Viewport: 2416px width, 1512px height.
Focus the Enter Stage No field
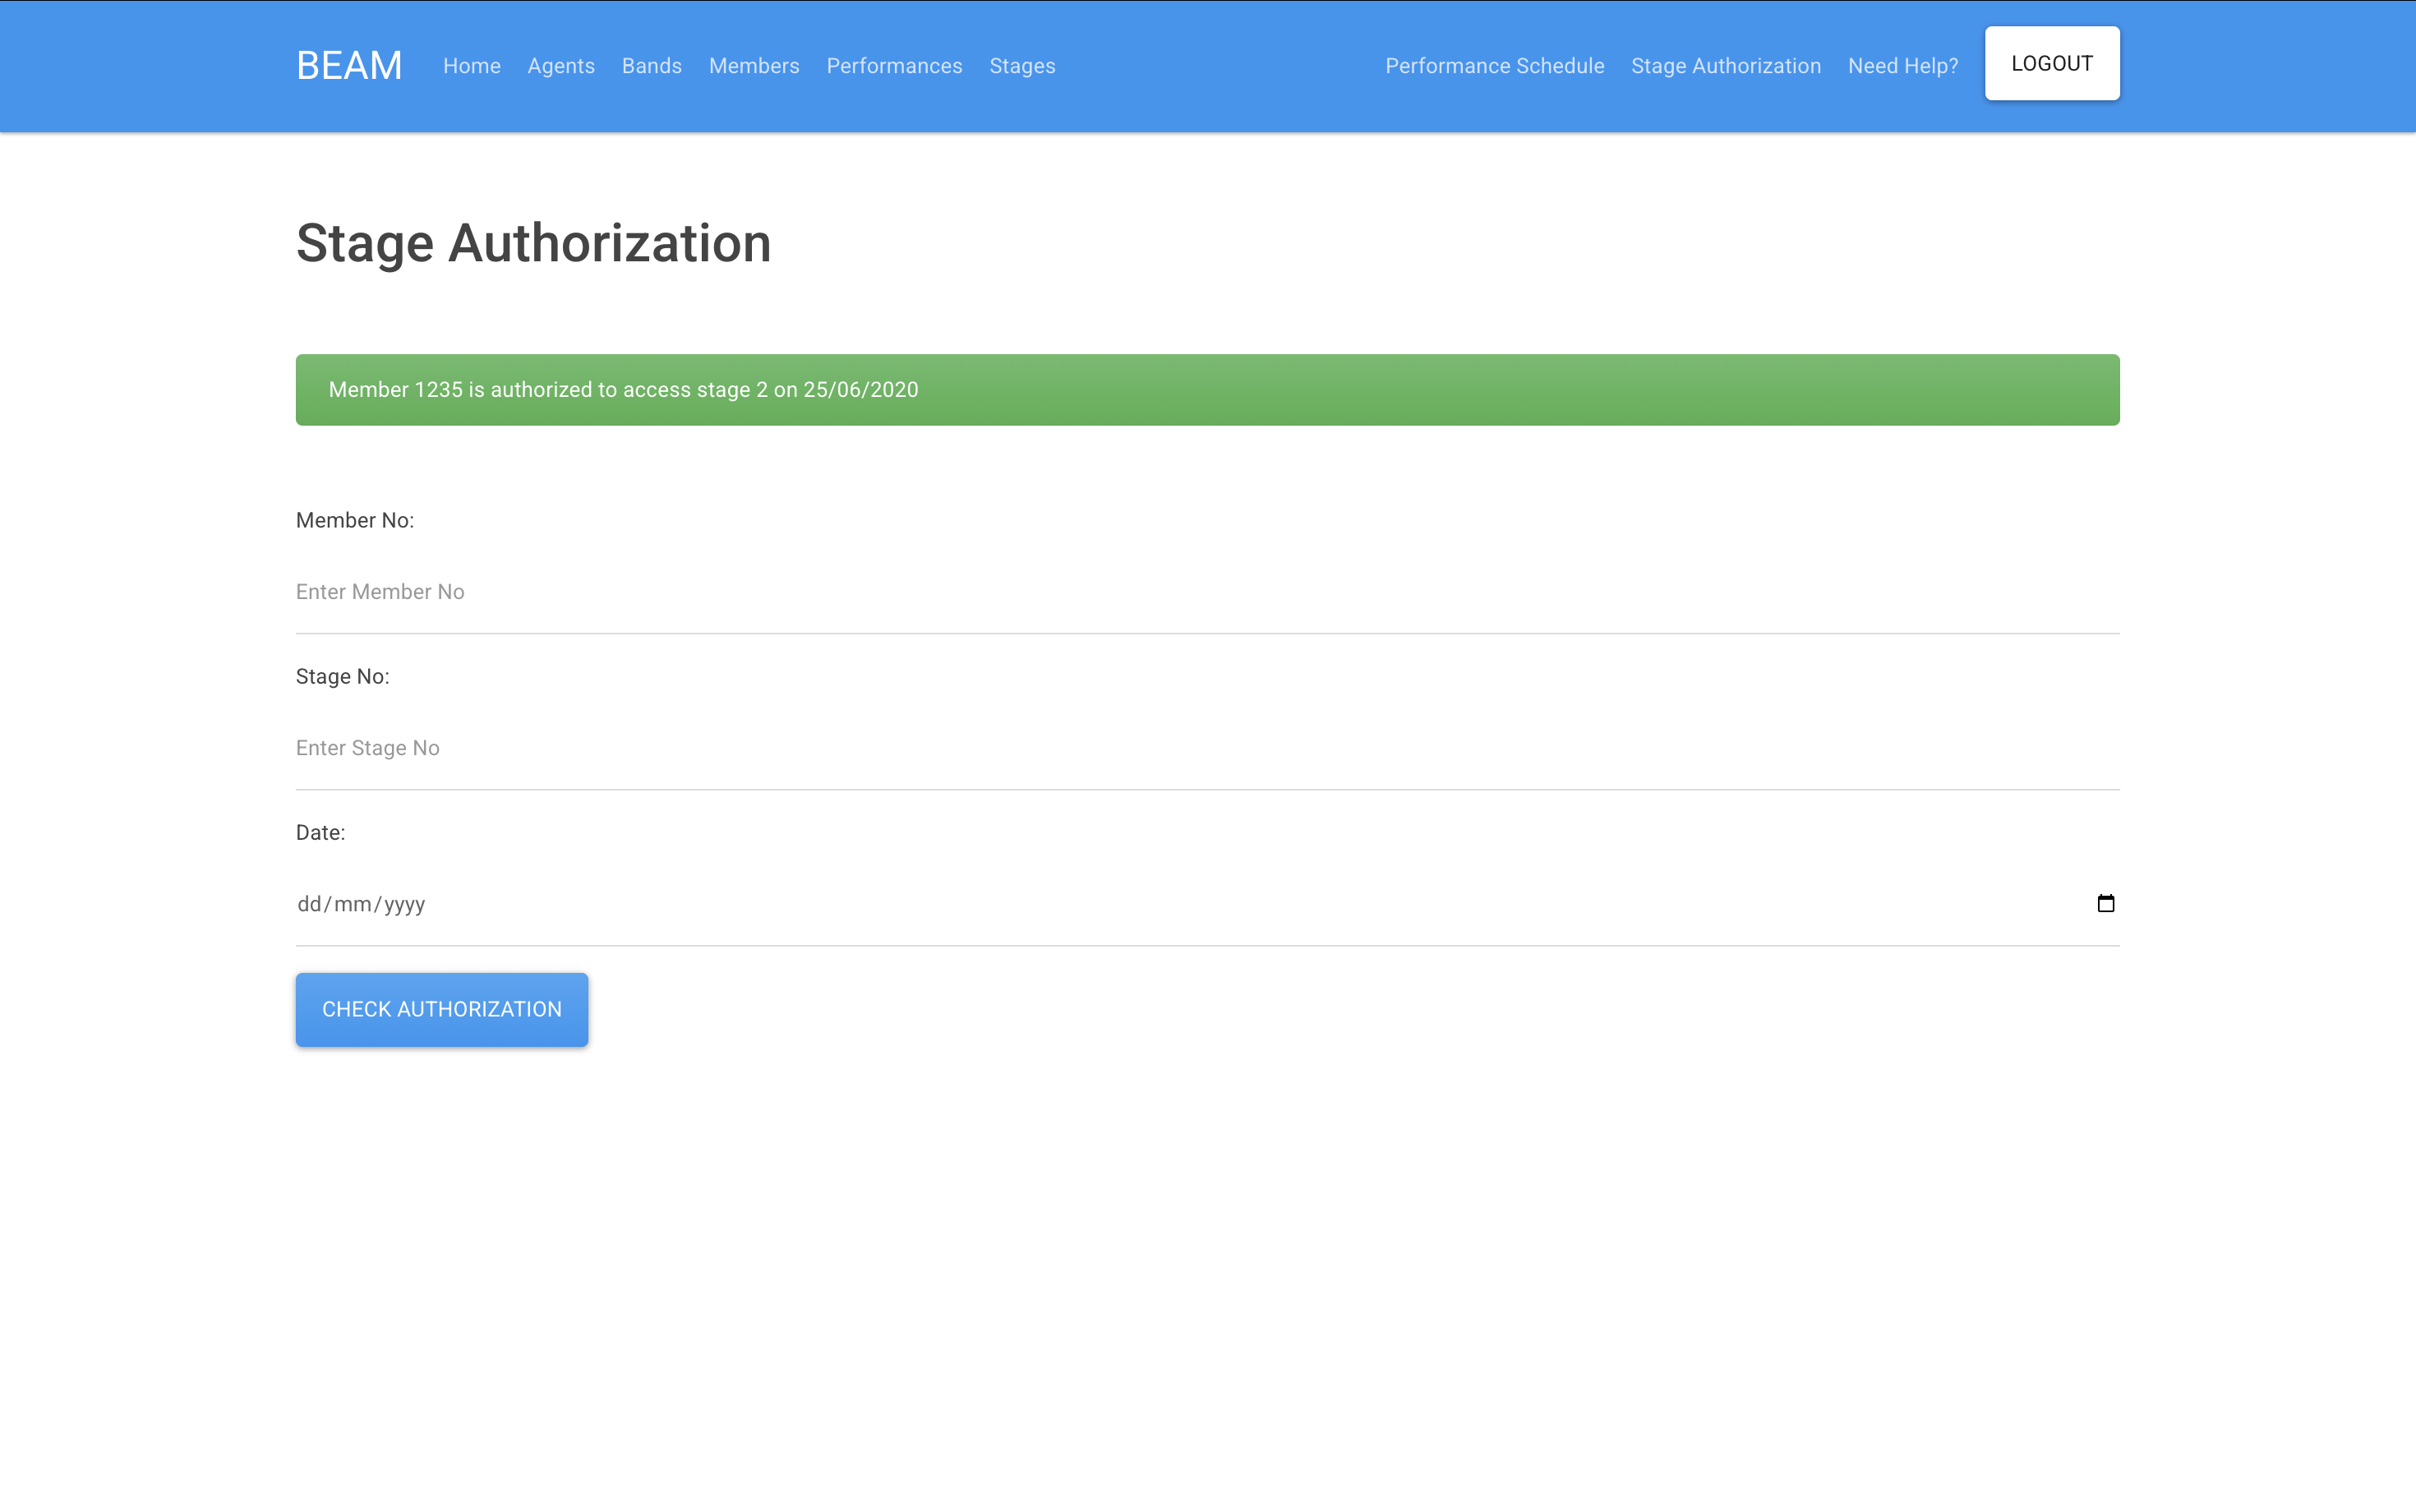coord(1206,748)
